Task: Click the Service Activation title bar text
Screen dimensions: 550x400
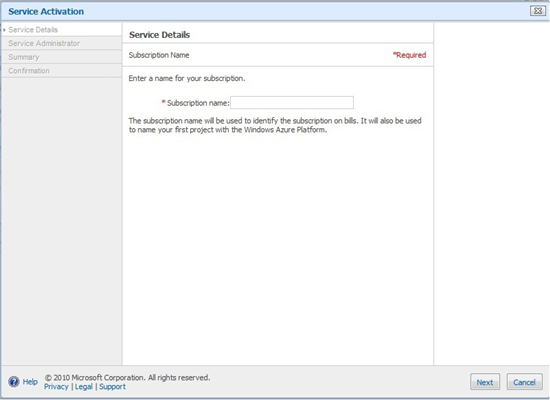Action: tap(46, 12)
